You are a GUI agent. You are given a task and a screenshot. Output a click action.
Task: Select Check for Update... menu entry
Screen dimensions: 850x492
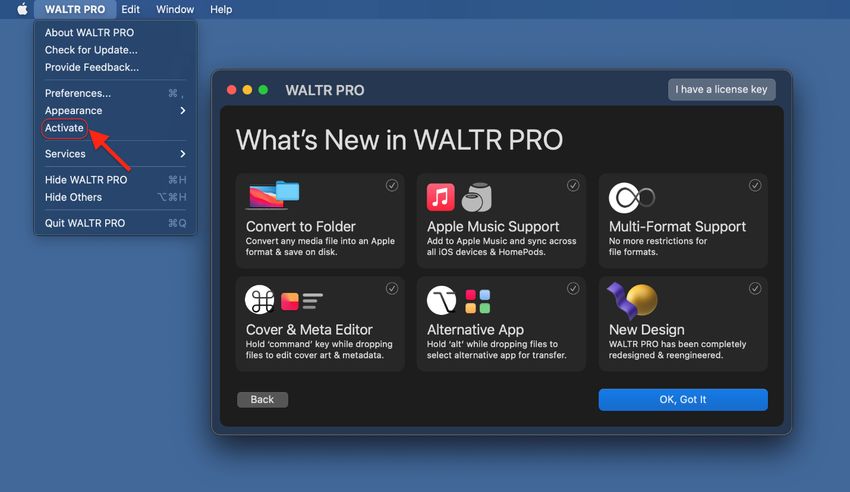coord(115,50)
